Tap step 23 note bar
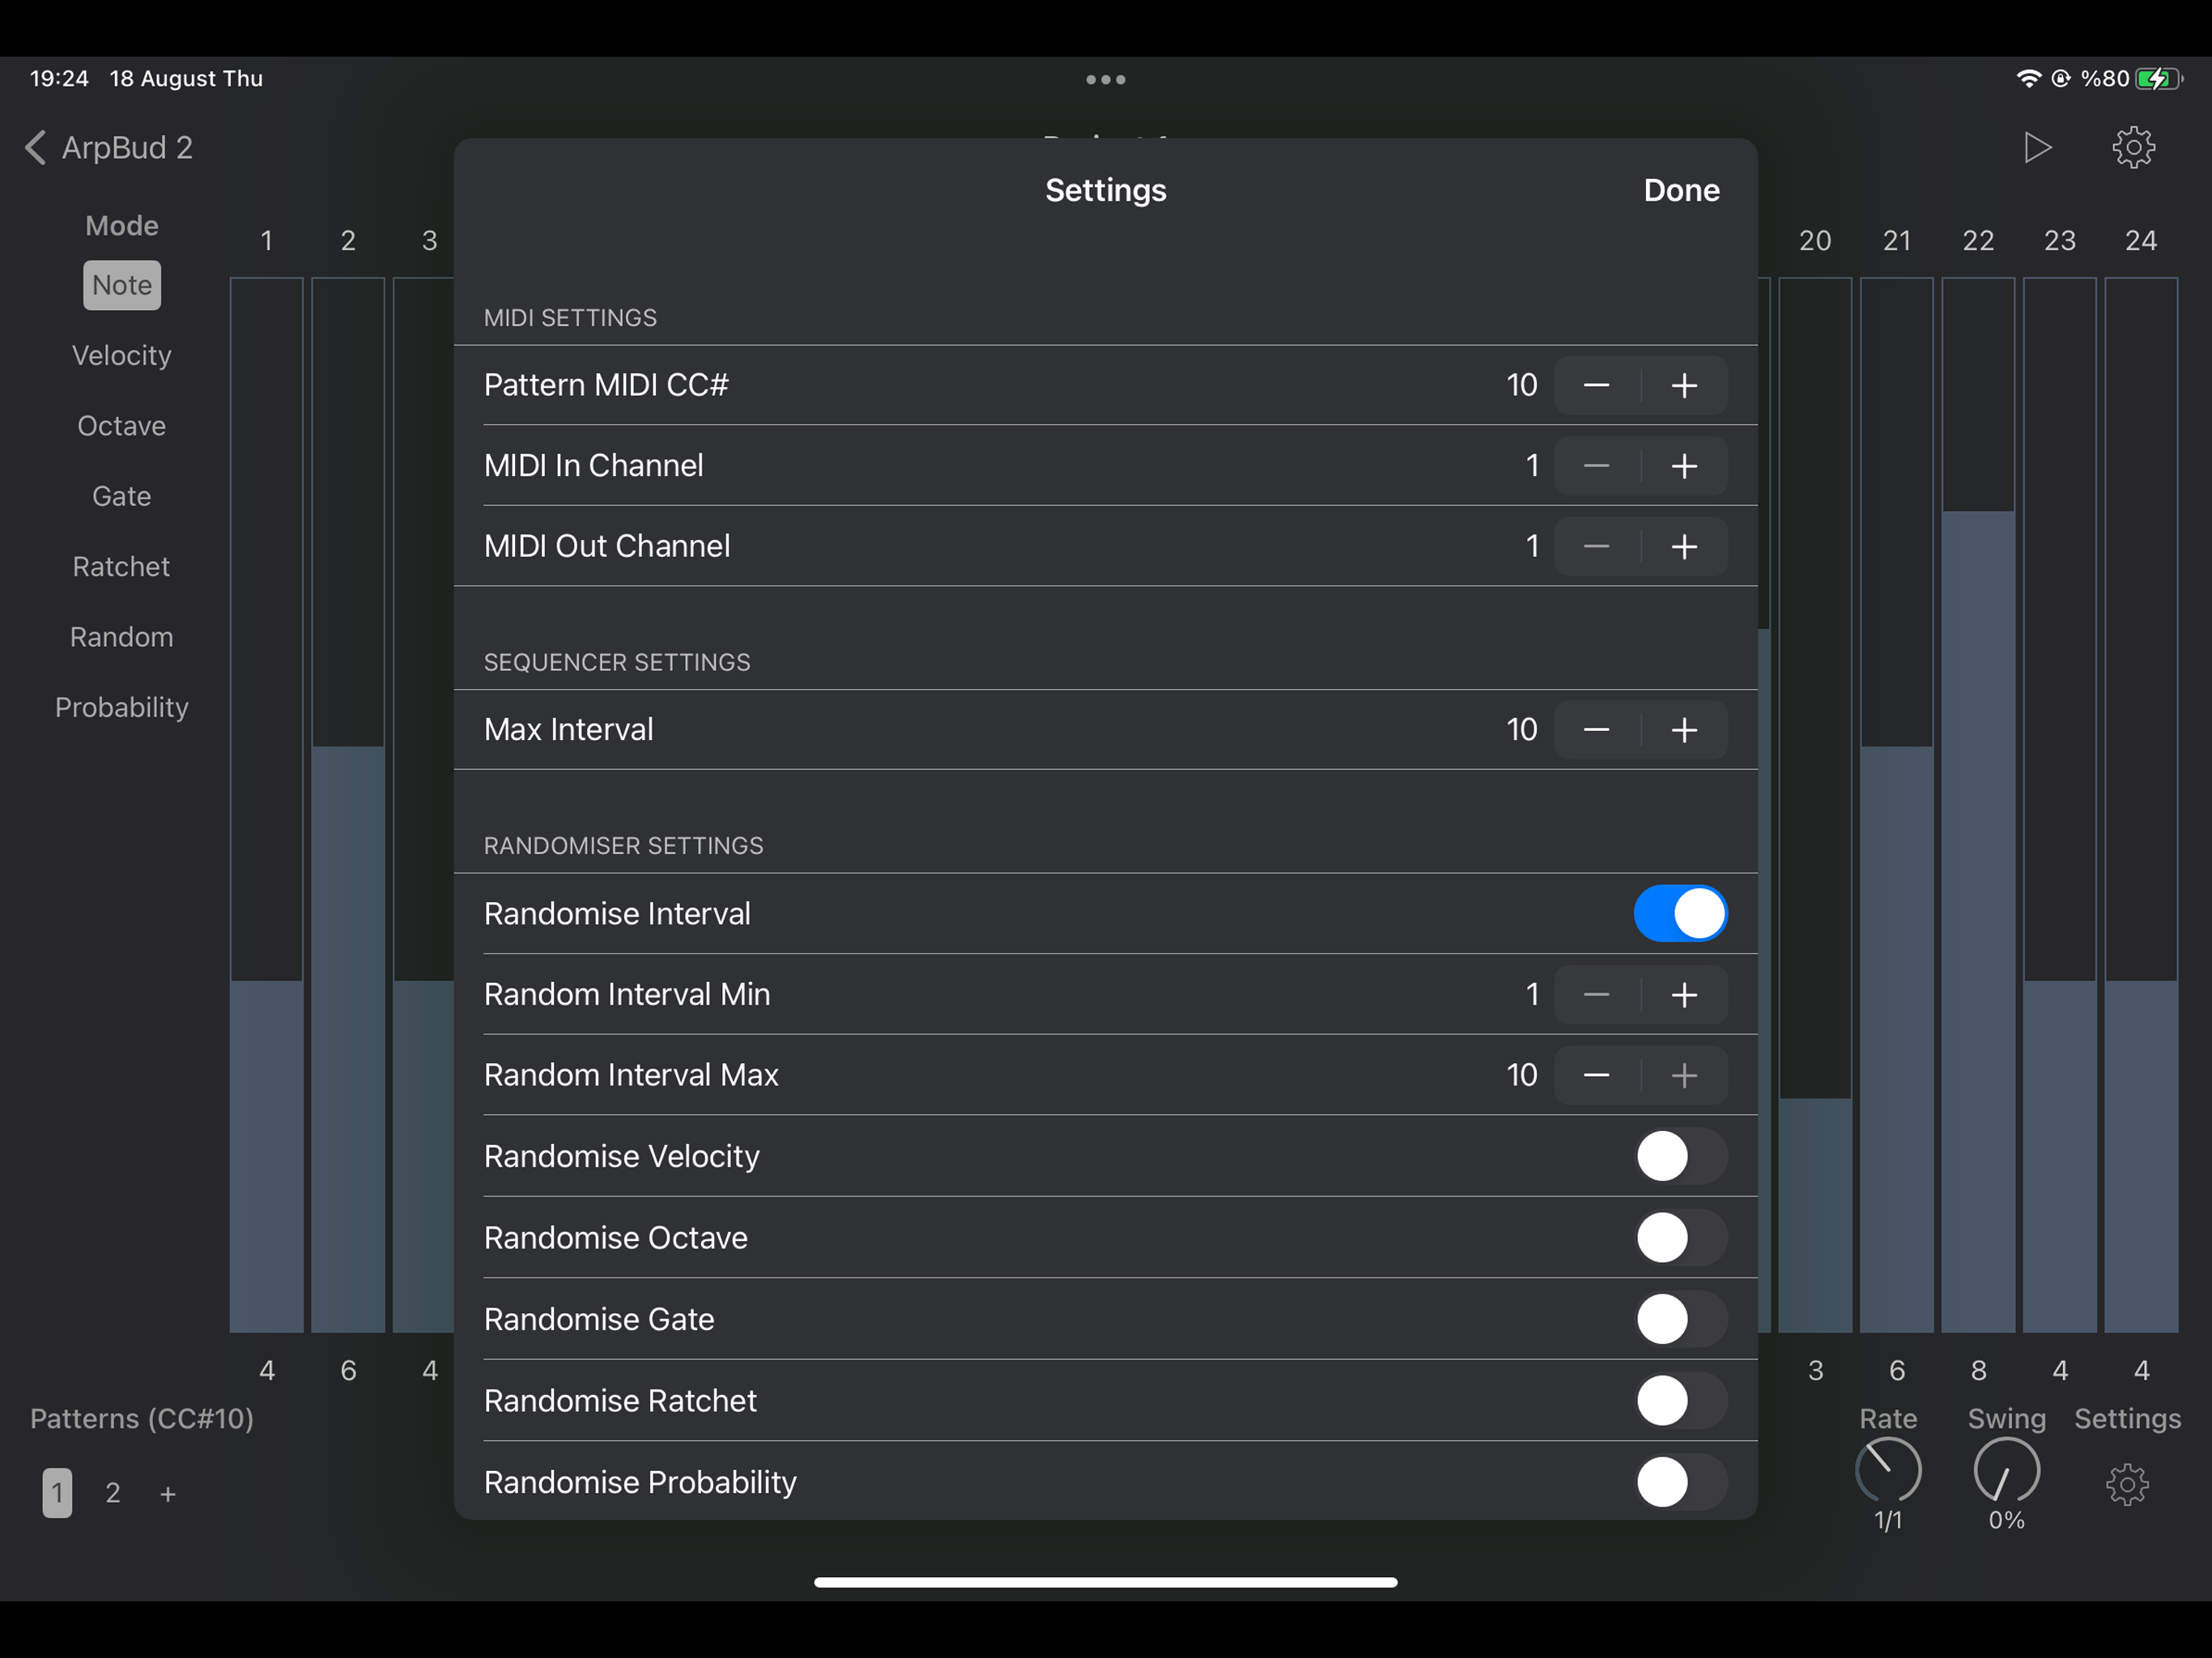The width and height of the screenshot is (2212, 1658). click(2060, 805)
